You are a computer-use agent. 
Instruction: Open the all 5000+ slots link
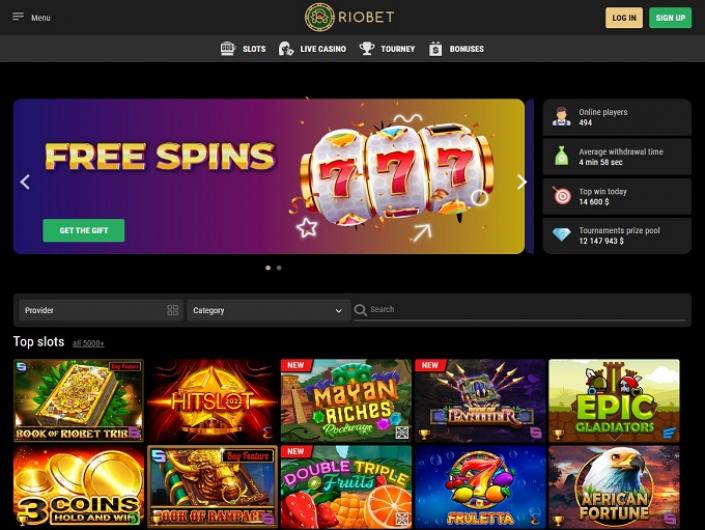88,343
